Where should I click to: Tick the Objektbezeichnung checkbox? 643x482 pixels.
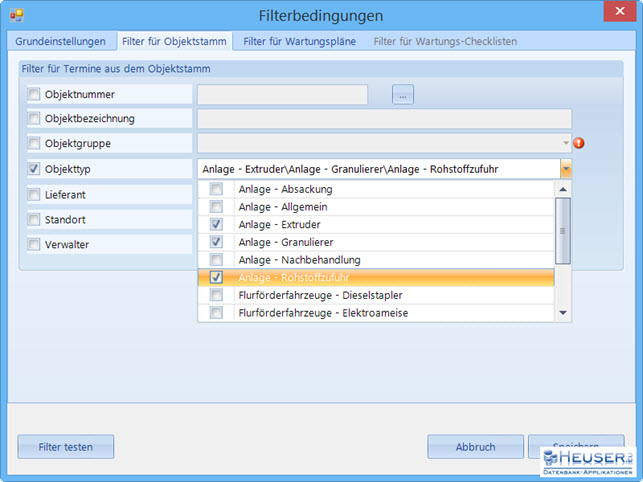35,119
